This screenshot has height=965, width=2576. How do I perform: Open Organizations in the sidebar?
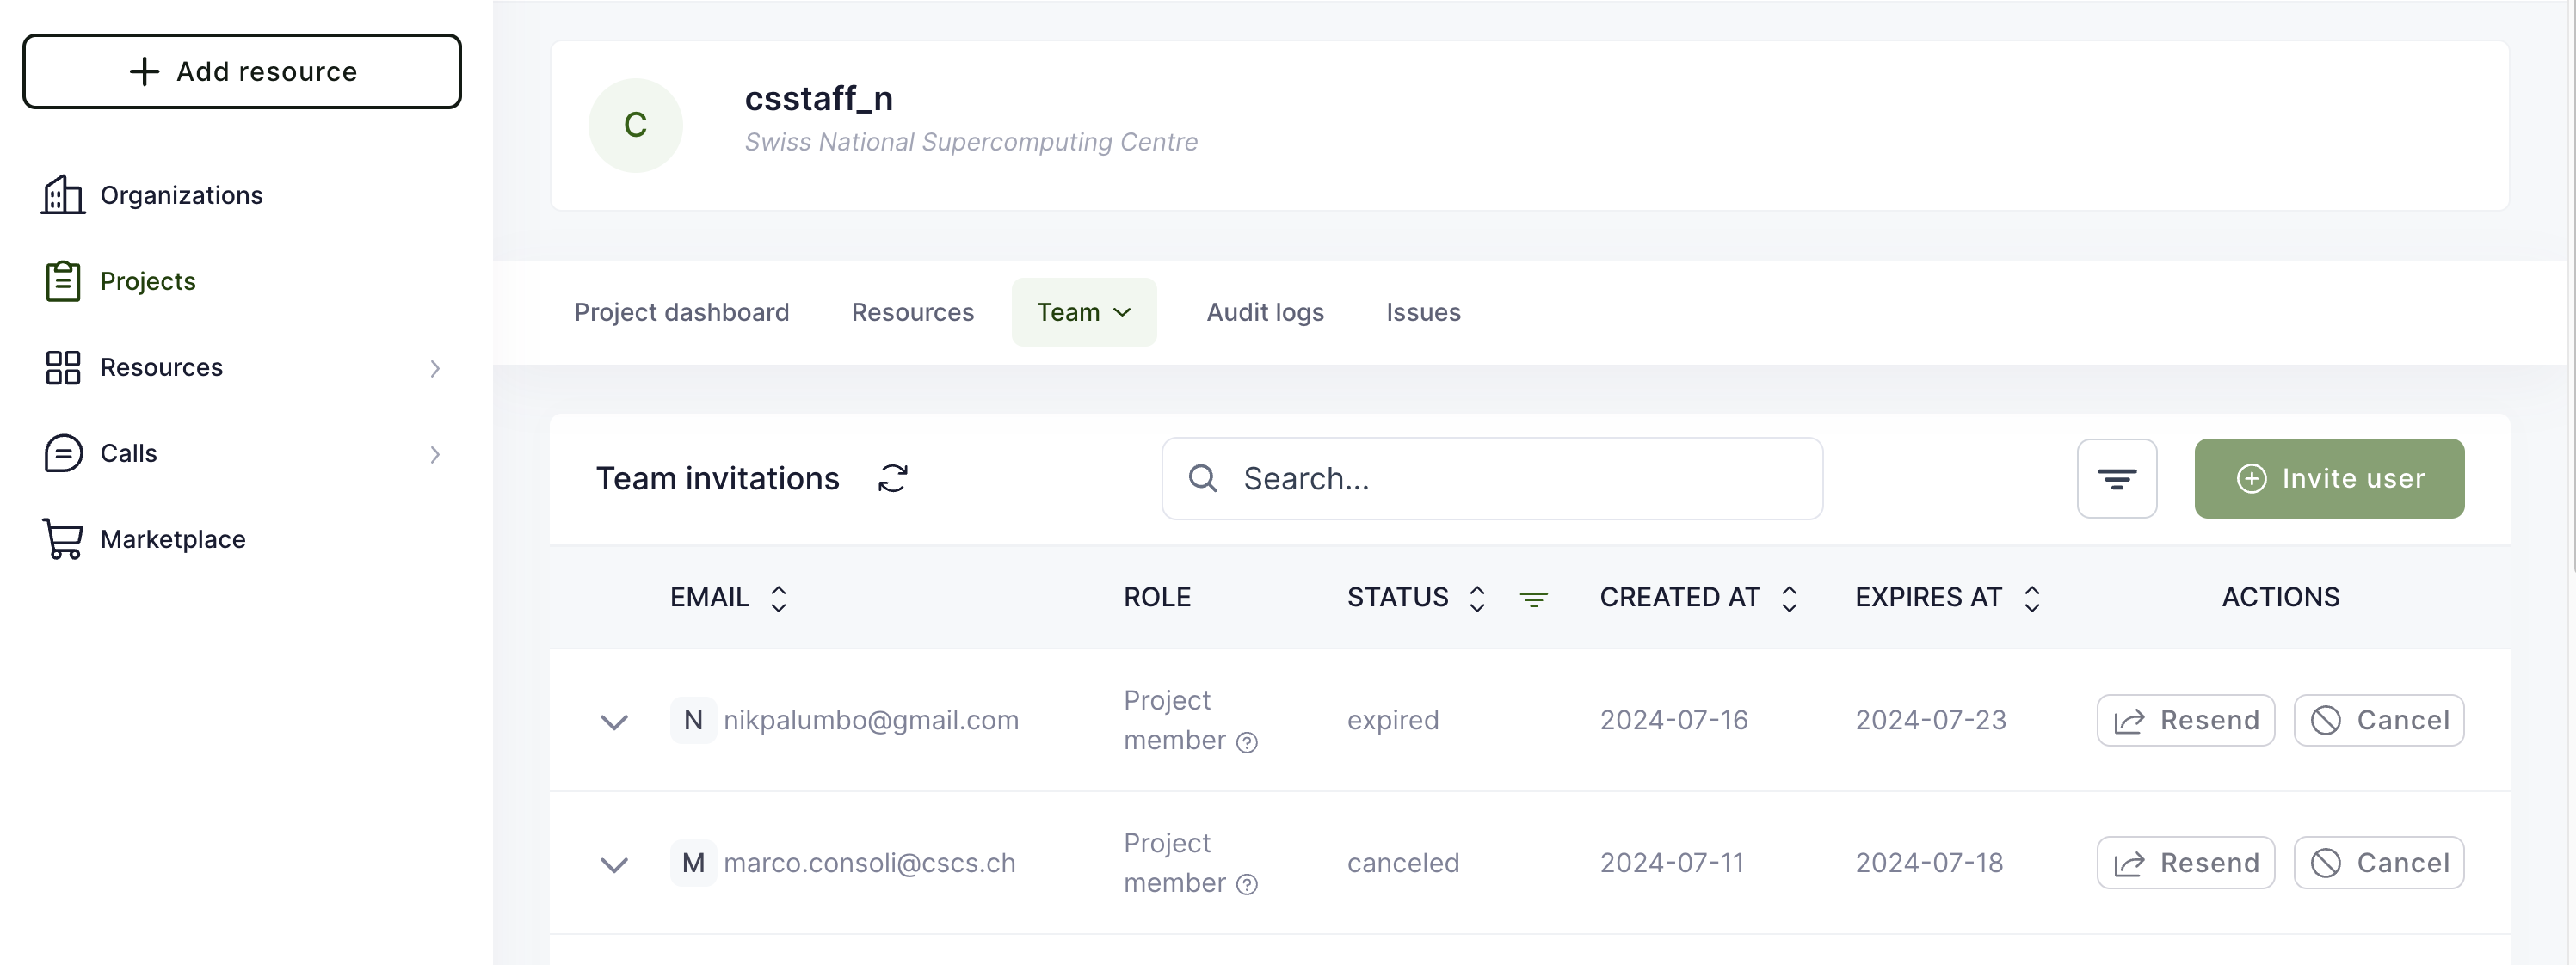click(x=181, y=195)
